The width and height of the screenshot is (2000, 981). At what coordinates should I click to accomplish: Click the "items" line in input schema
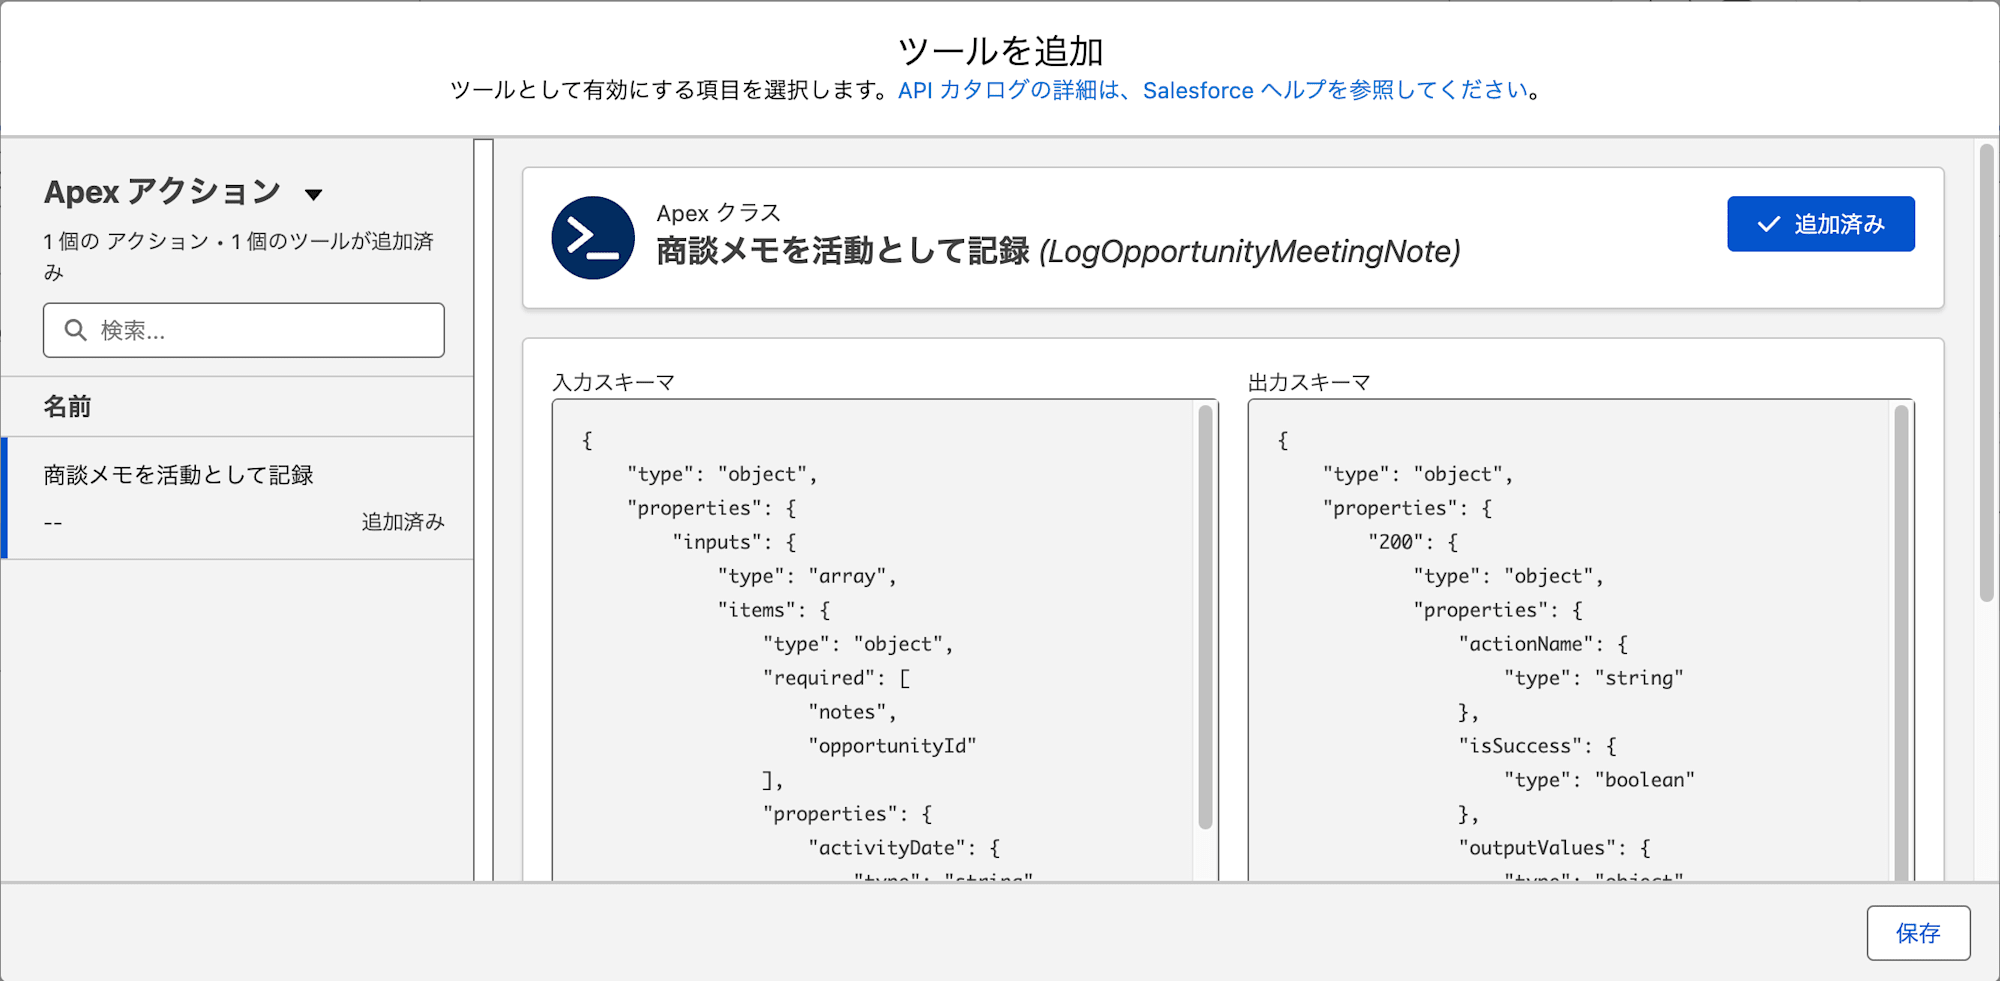click(774, 610)
